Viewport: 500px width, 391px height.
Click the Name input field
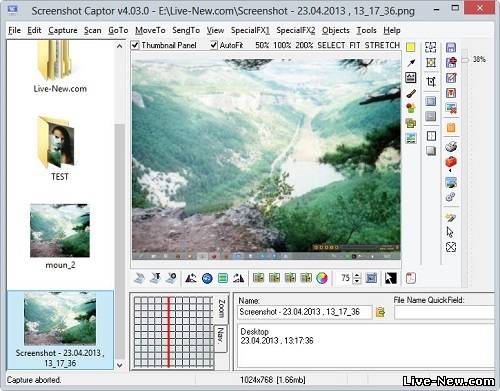(304, 312)
